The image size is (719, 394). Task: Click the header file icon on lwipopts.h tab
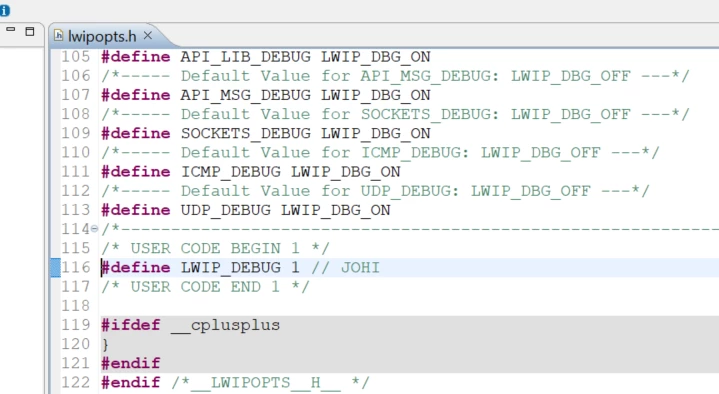58,35
